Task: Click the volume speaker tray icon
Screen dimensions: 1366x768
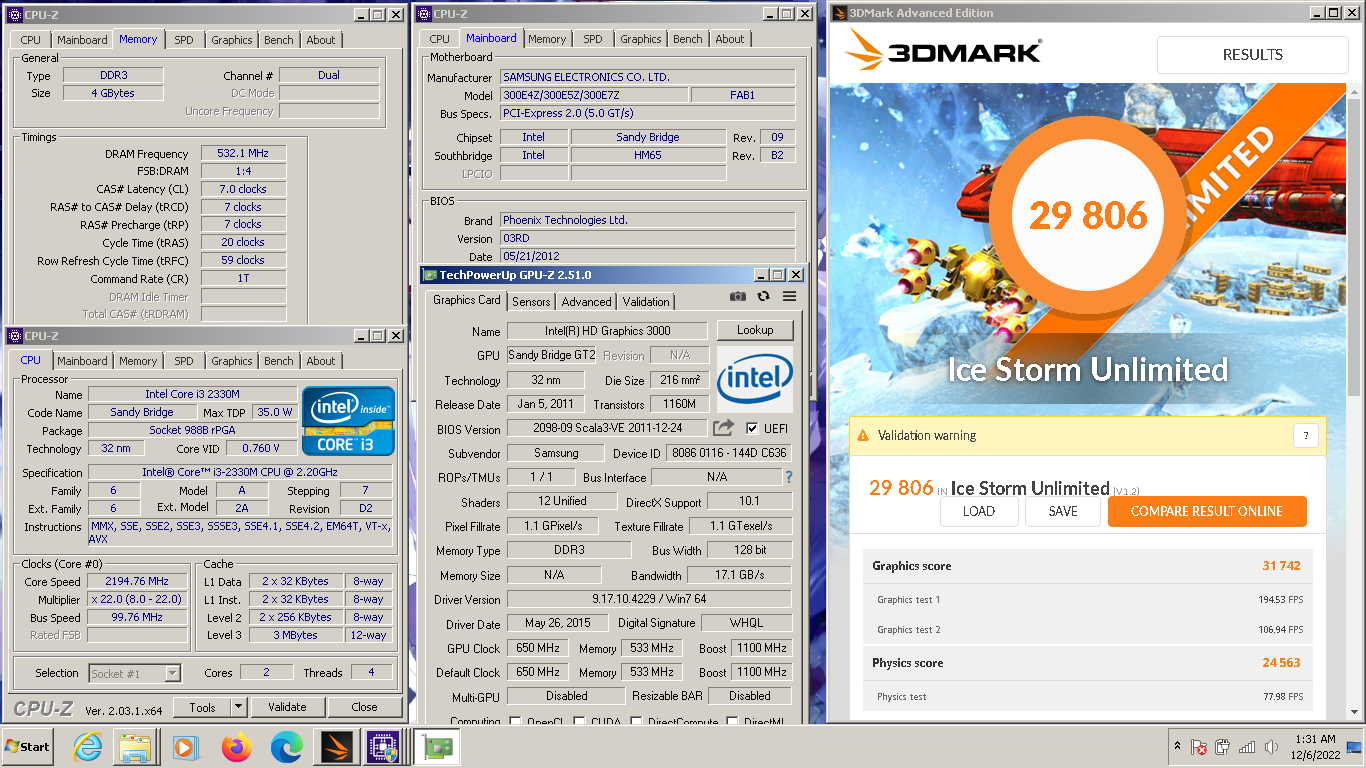Action: point(1271,747)
